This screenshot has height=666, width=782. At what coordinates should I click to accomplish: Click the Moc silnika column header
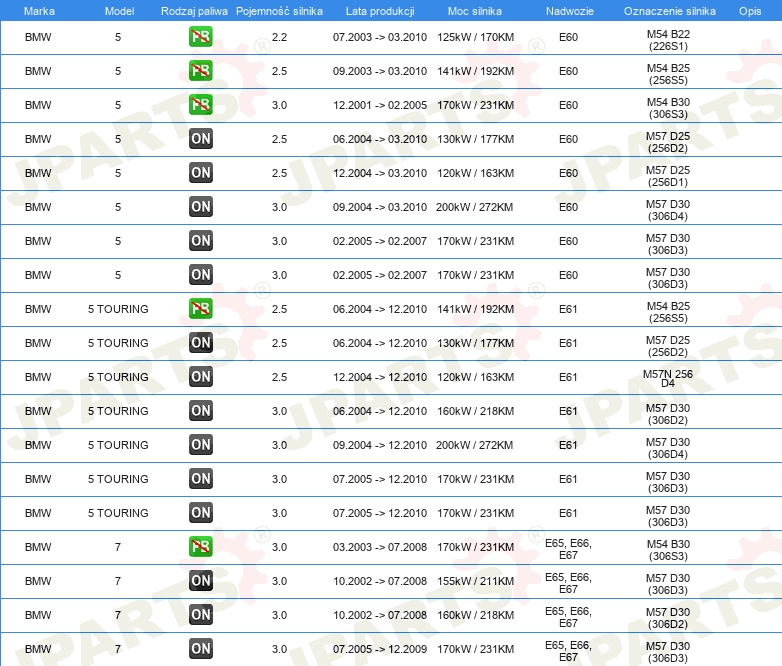pos(475,11)
